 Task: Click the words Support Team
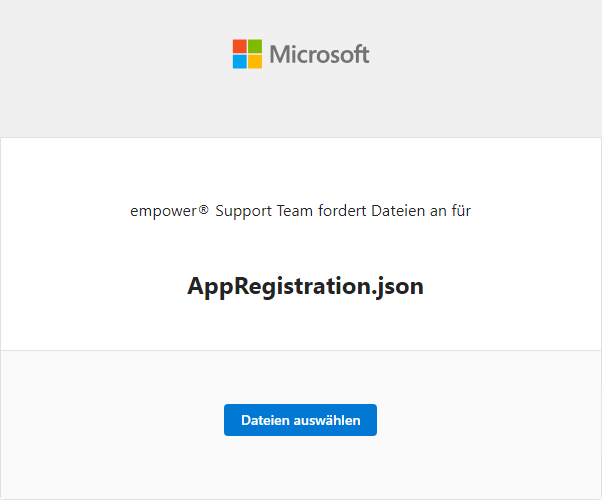point(262,211)
